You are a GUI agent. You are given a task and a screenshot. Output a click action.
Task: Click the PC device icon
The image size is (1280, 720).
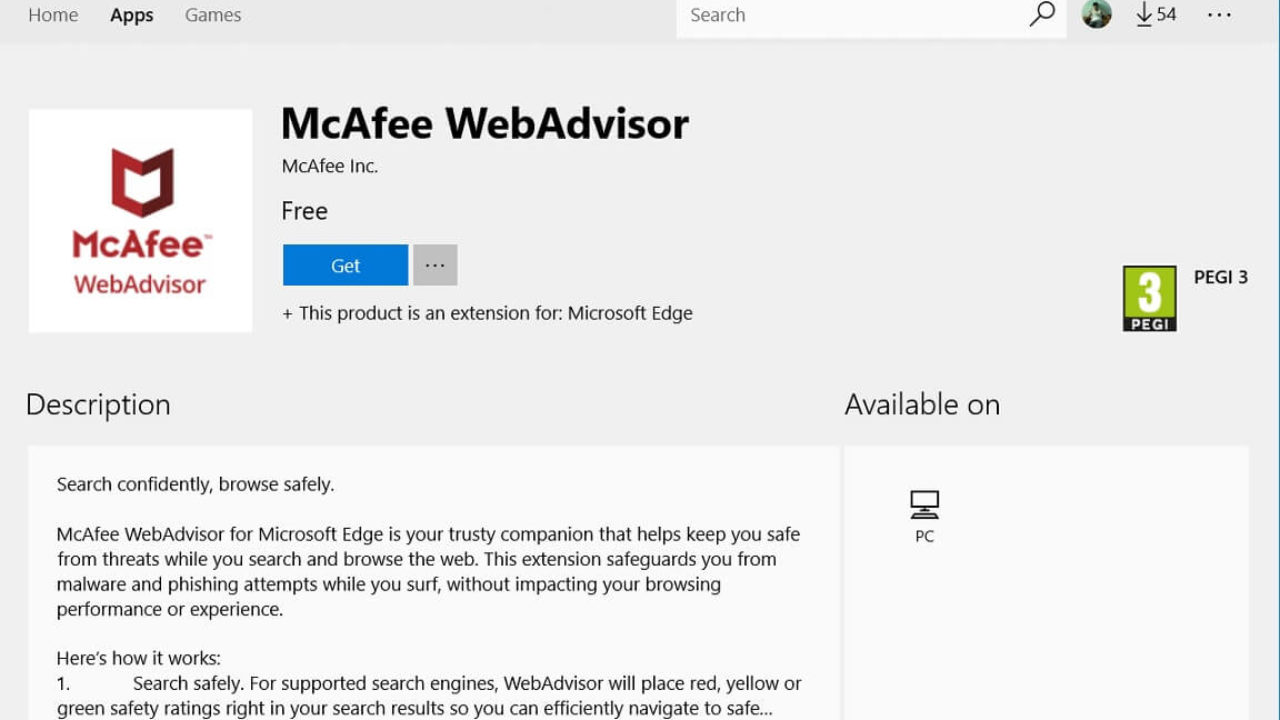tap(924, 504)
